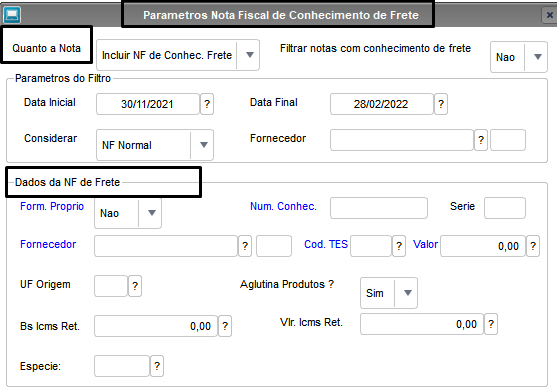Click freight Fornecedor name input field
The image size is (557, 392).
coord(166,246)
